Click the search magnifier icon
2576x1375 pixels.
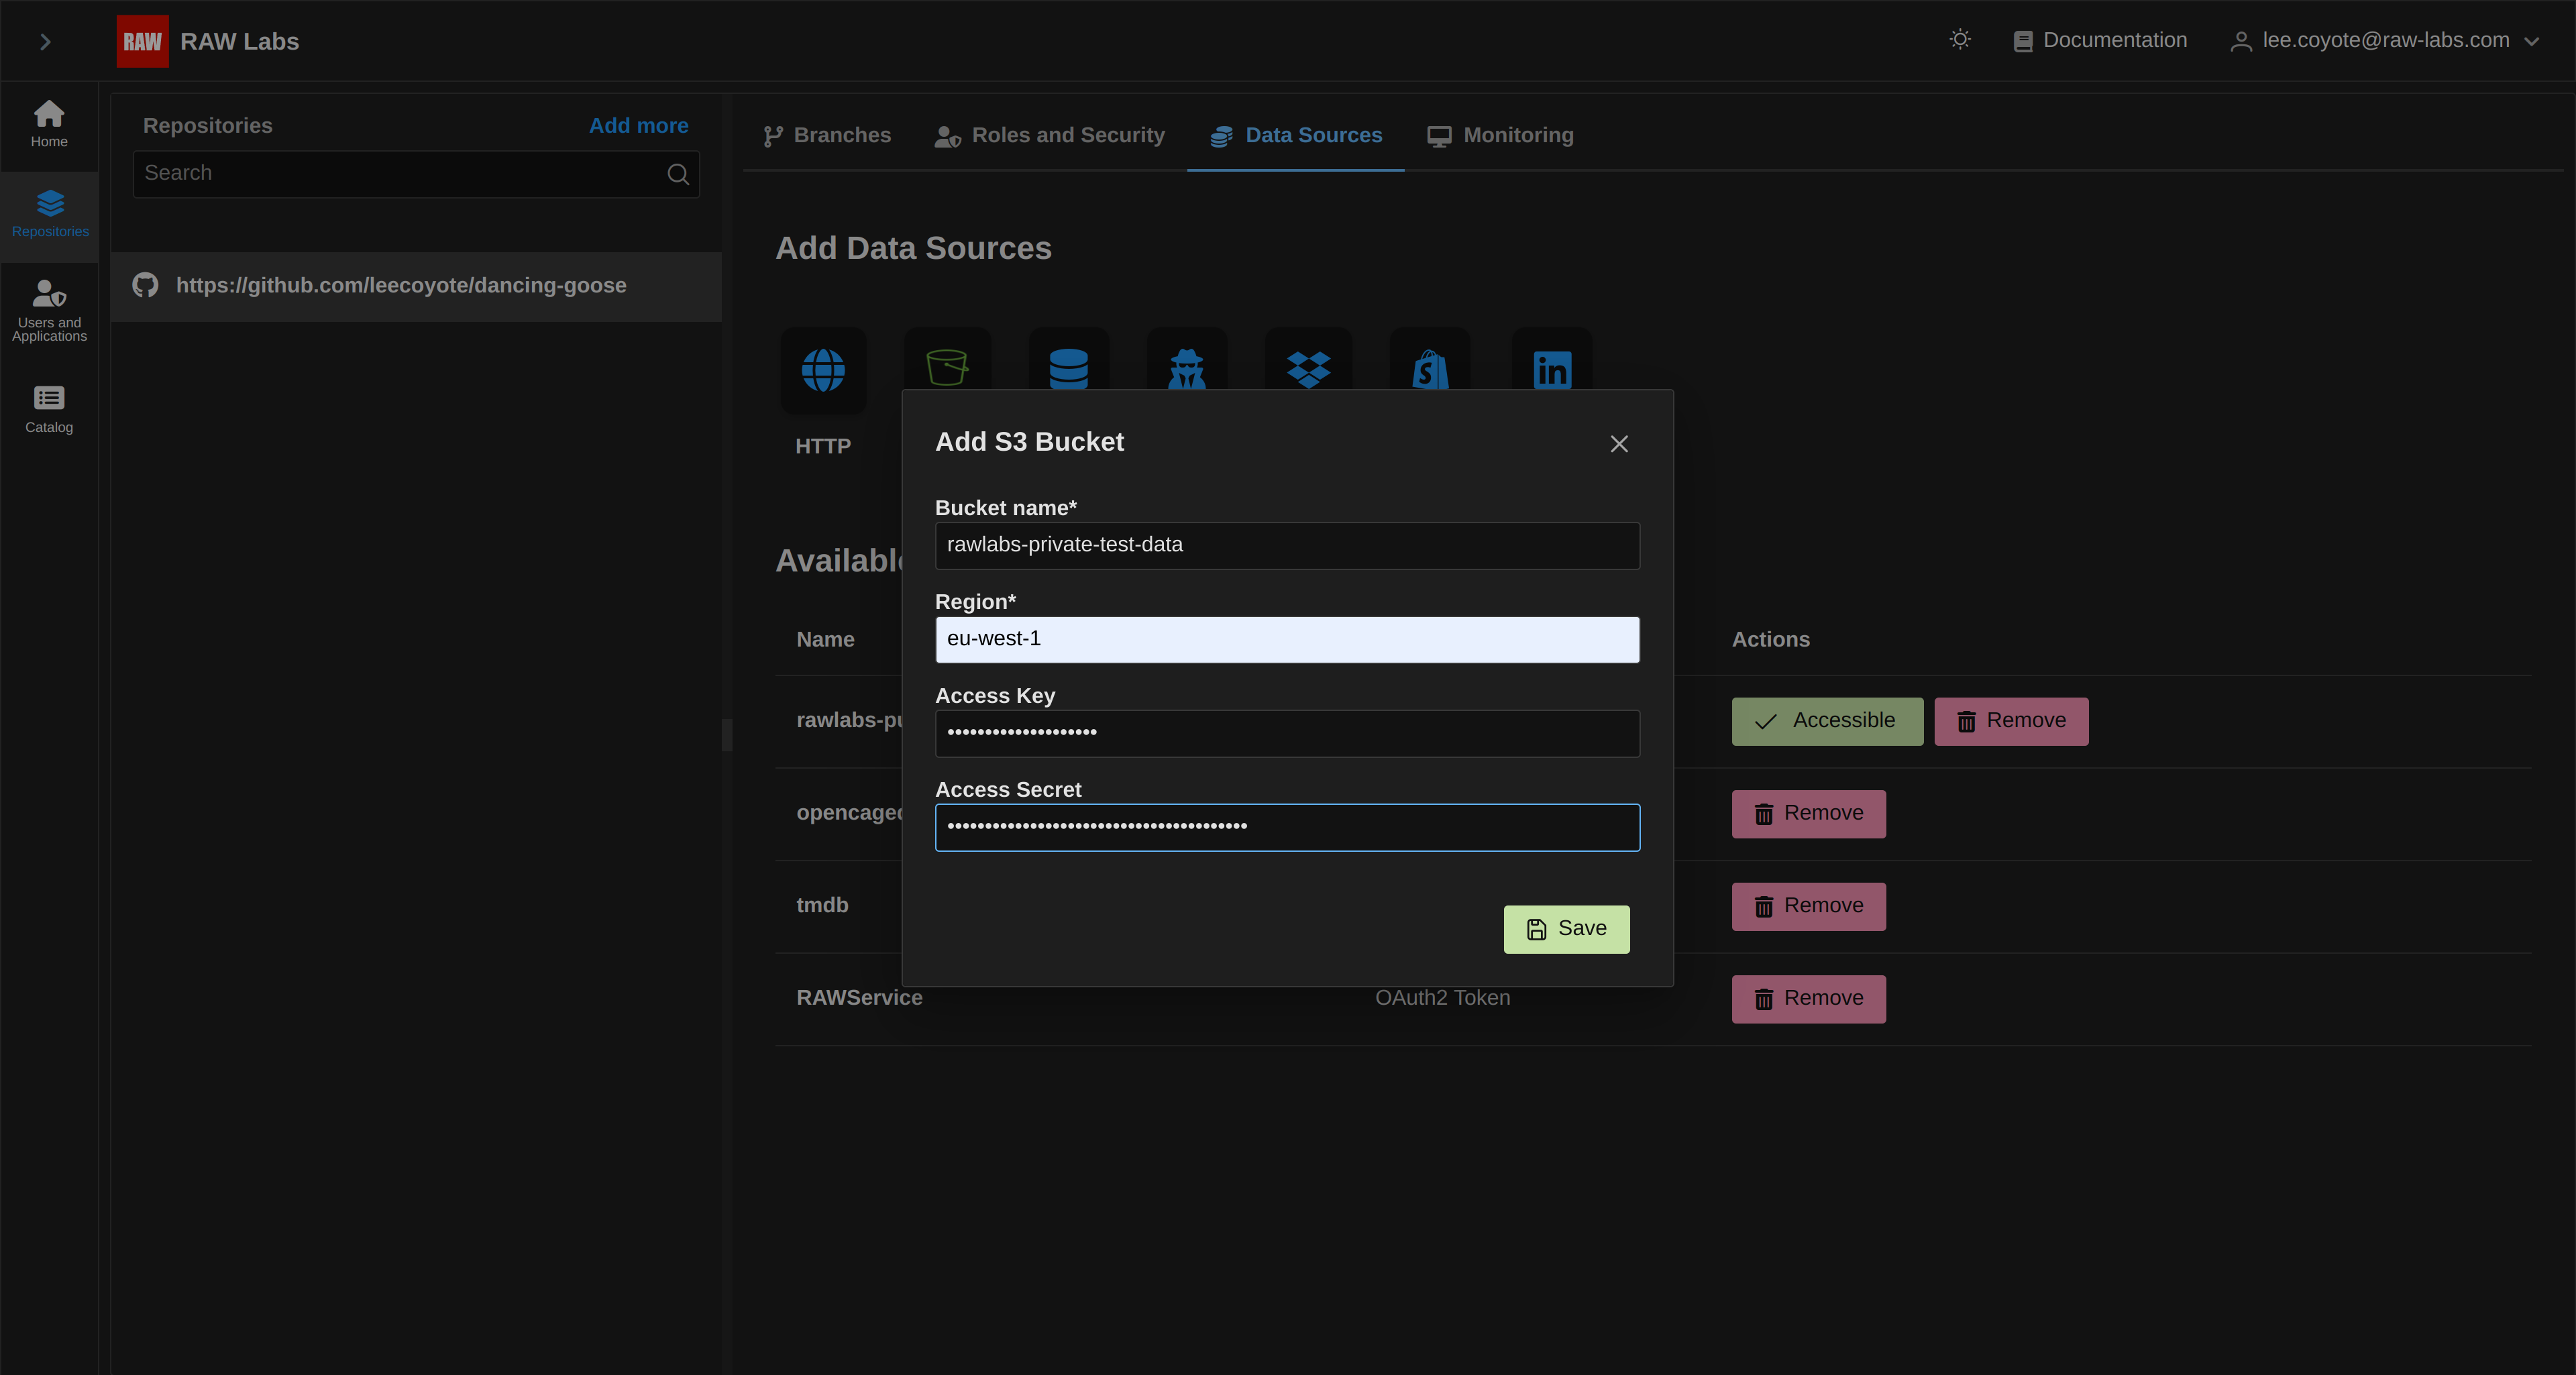[x=678, y=174]
